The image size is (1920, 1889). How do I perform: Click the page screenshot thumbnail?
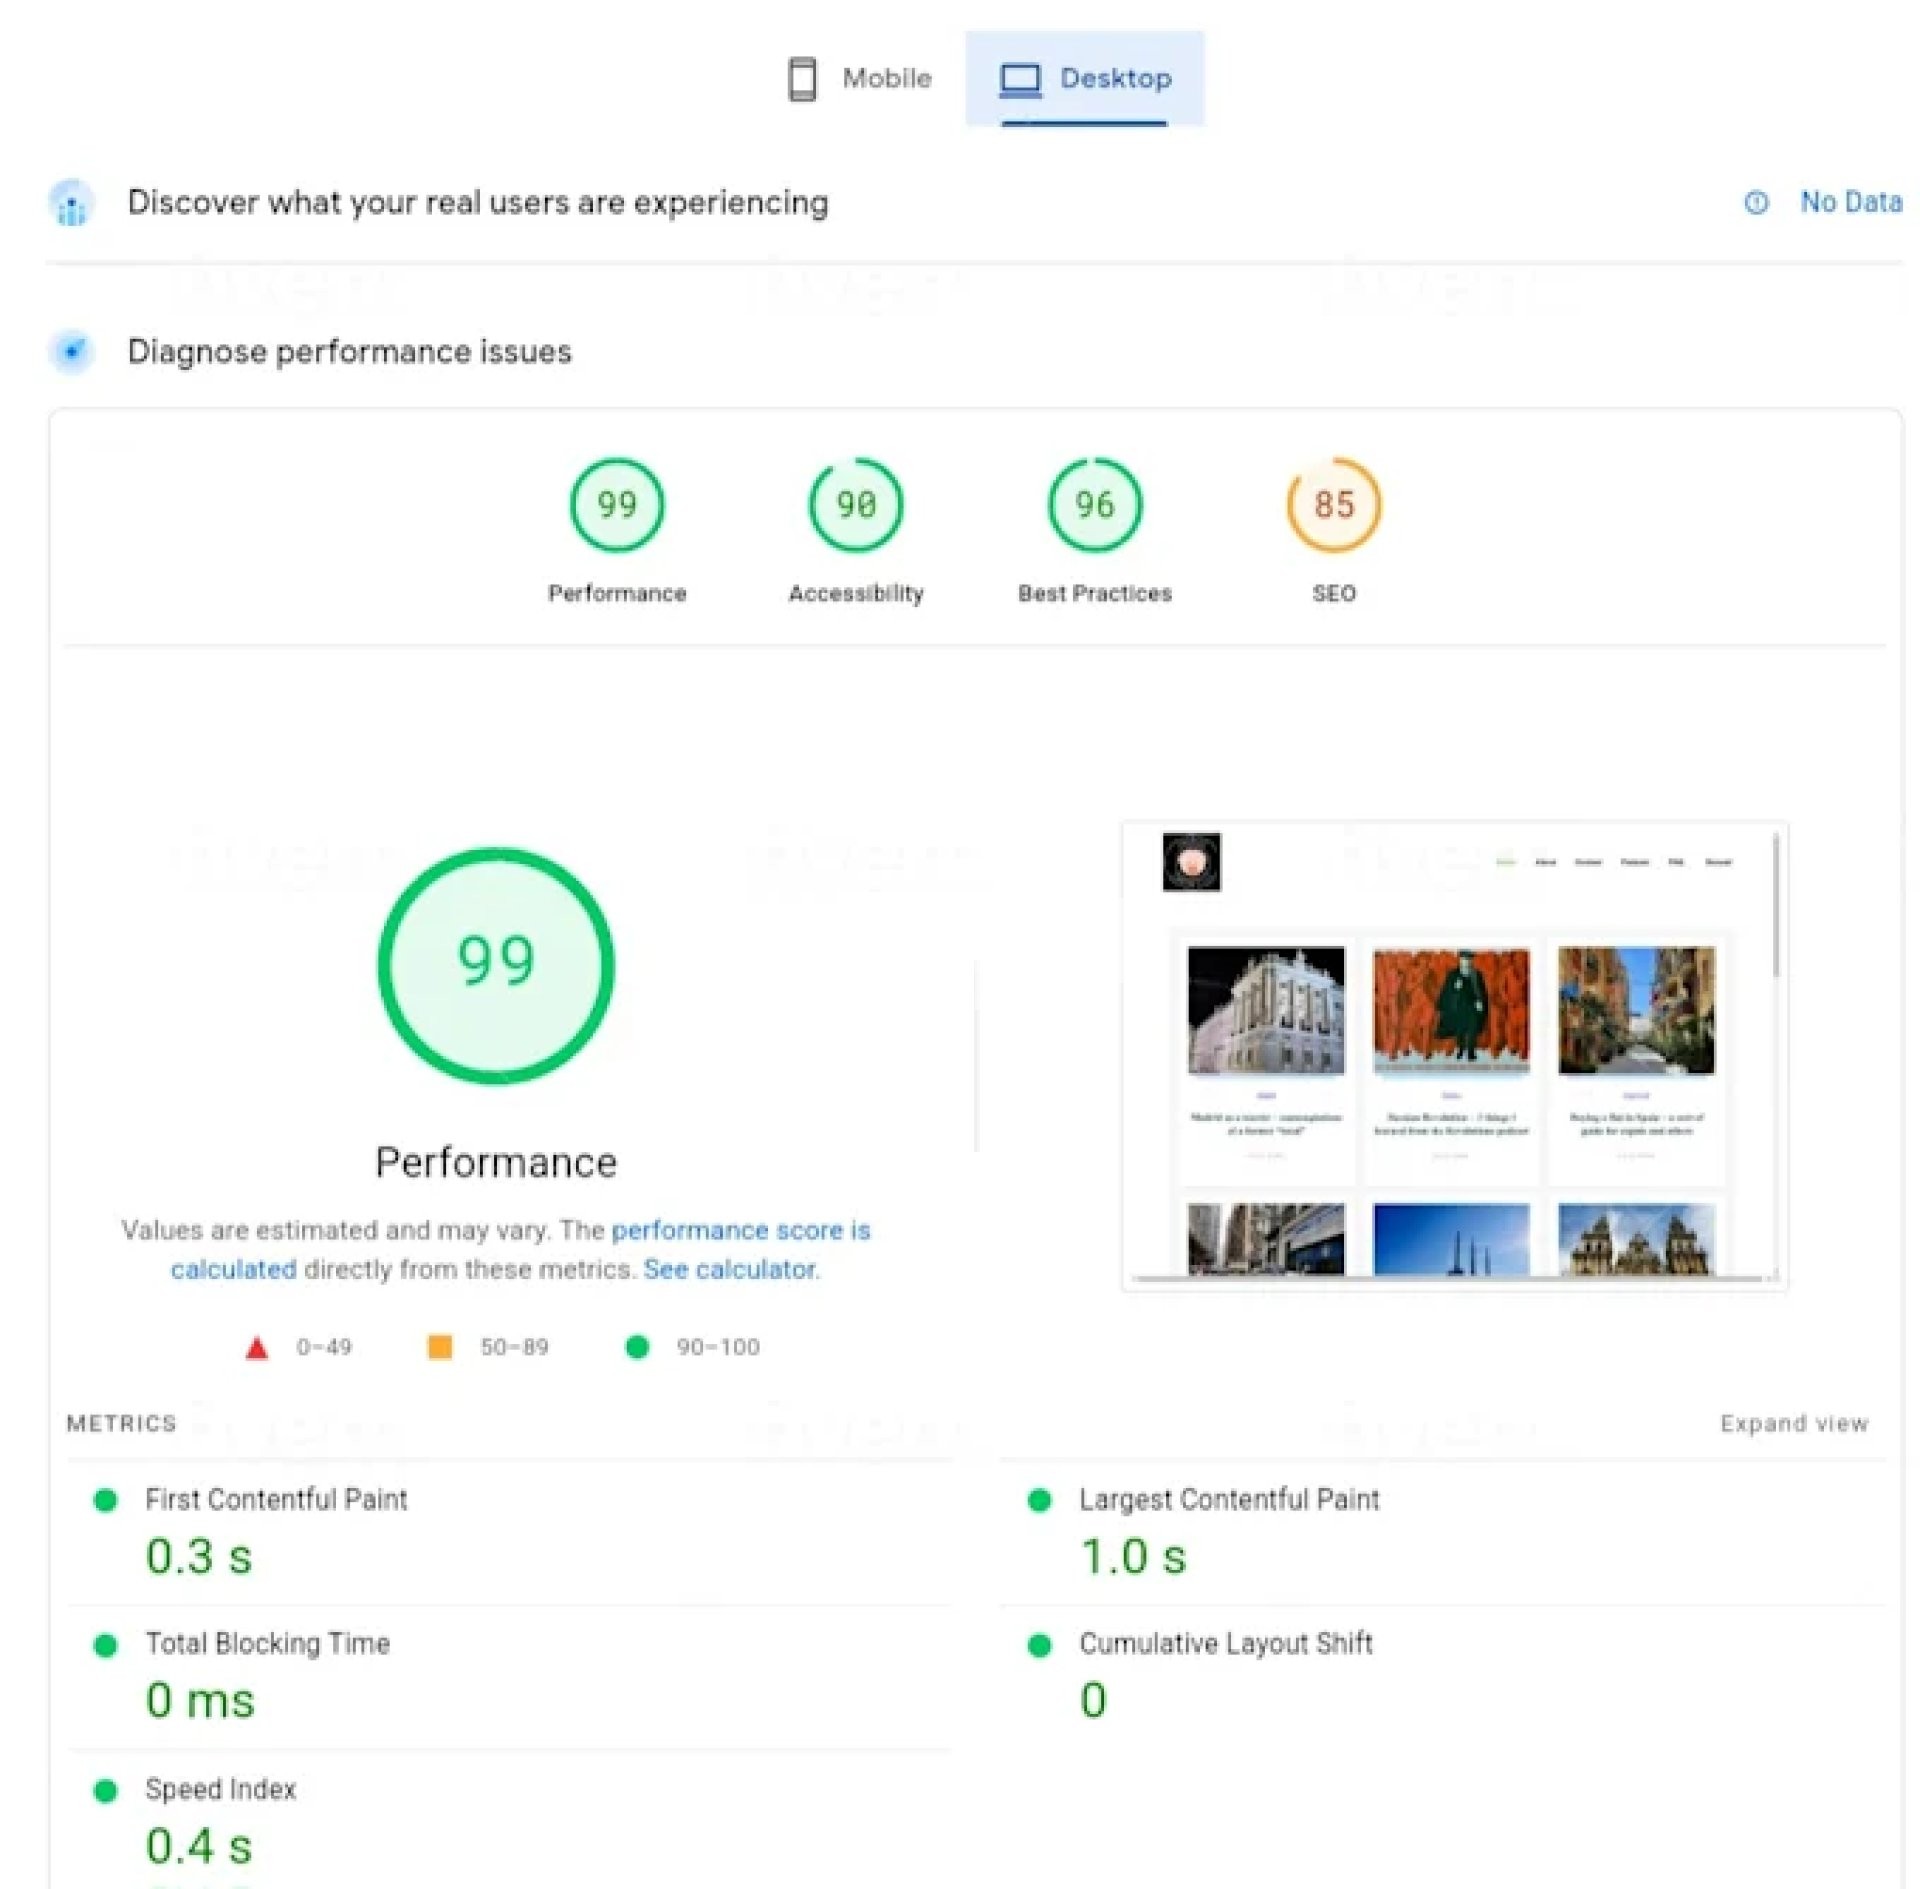1450,1055
